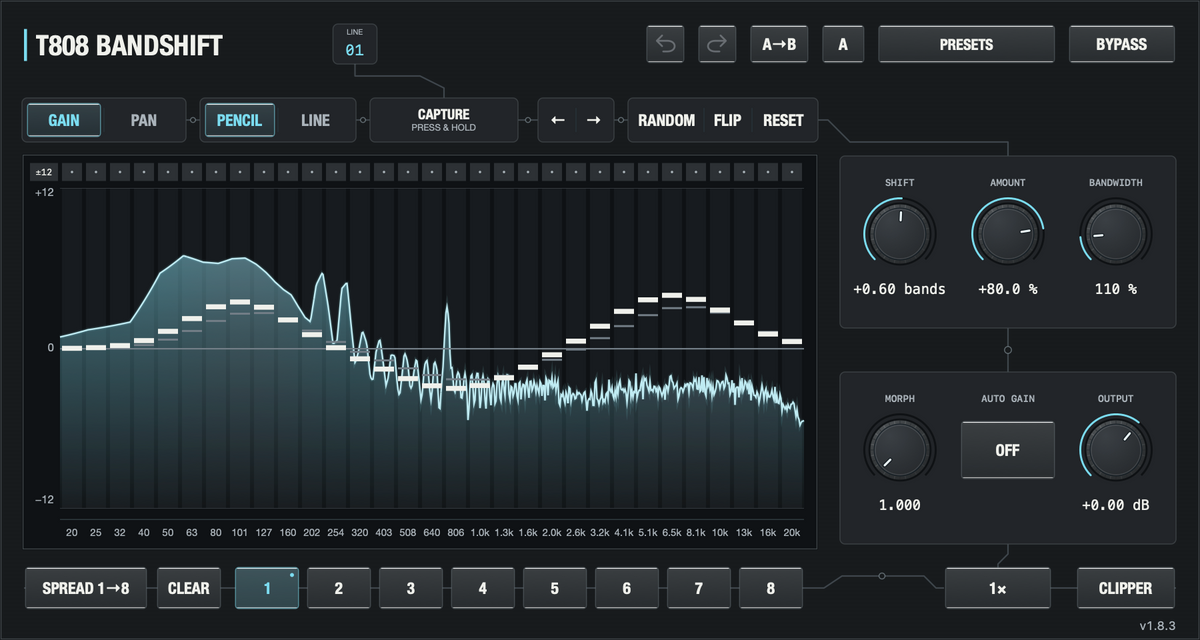
Task: Click the CAPTURE press & hold button
Action: [444, 120]
